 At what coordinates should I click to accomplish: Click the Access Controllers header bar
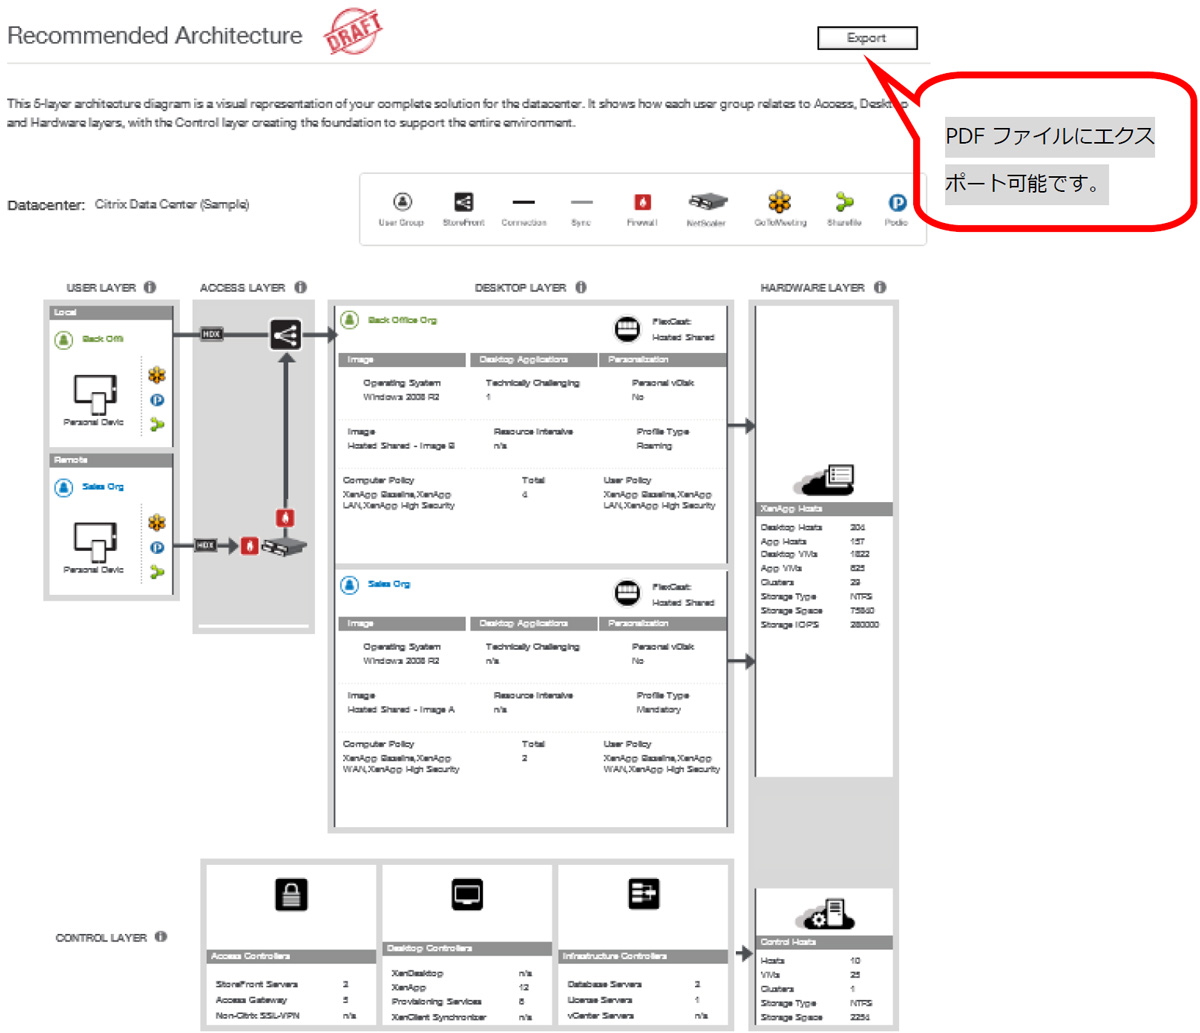[291, 956]
